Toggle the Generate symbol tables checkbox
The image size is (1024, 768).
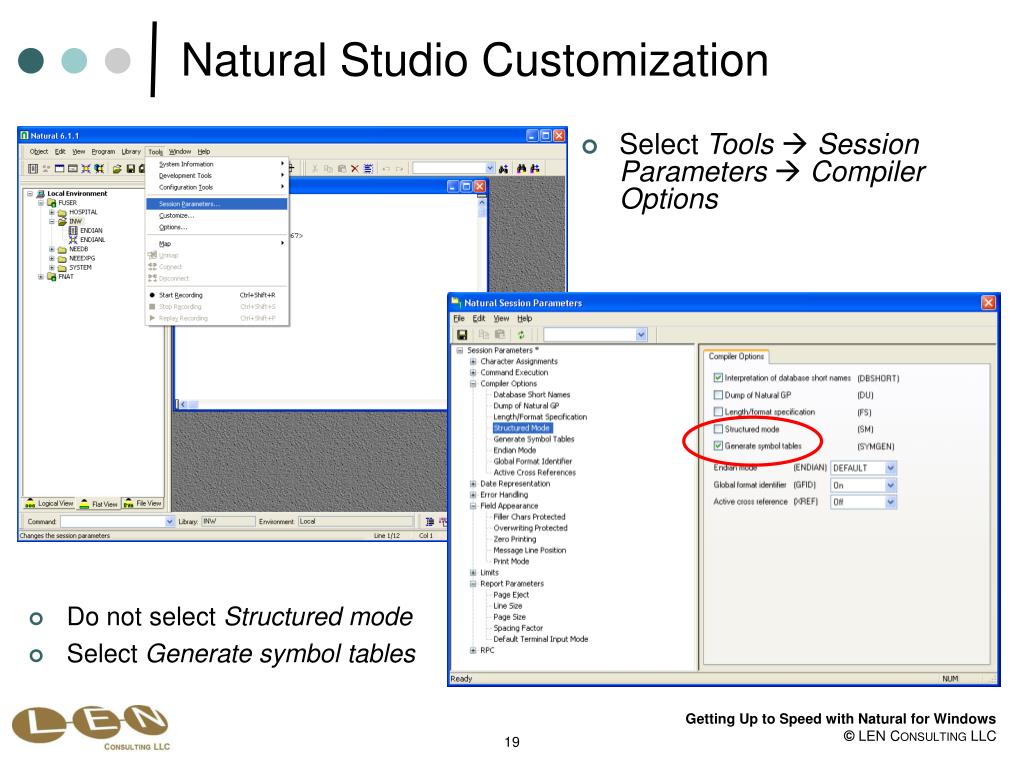click(718, 446)
